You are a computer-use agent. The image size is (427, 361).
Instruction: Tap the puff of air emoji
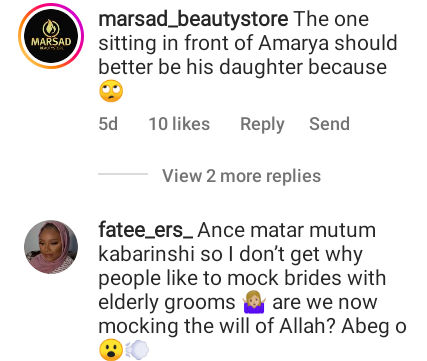click(x=137, y=350)
